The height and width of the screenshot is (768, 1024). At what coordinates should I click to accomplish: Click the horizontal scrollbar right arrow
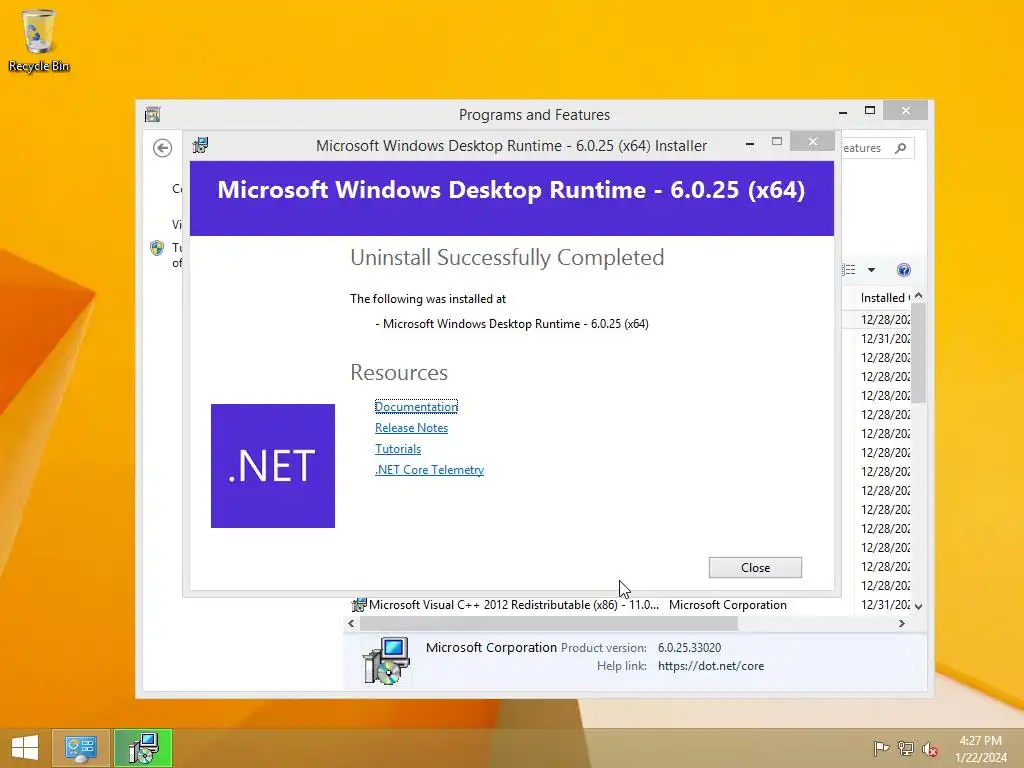coord(902,624)
